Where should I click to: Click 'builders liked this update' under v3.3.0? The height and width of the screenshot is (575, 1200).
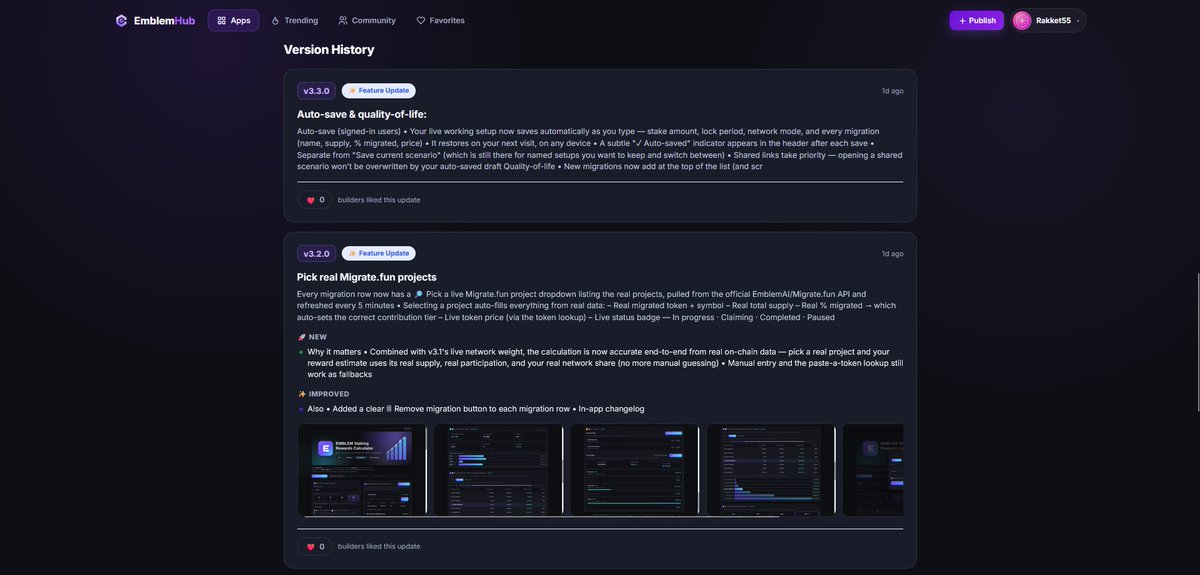pyautogui.click(x=379, y=200)
